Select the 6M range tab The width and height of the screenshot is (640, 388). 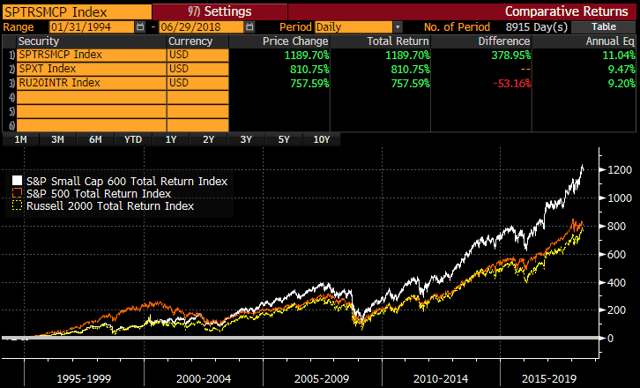[96, 140]
